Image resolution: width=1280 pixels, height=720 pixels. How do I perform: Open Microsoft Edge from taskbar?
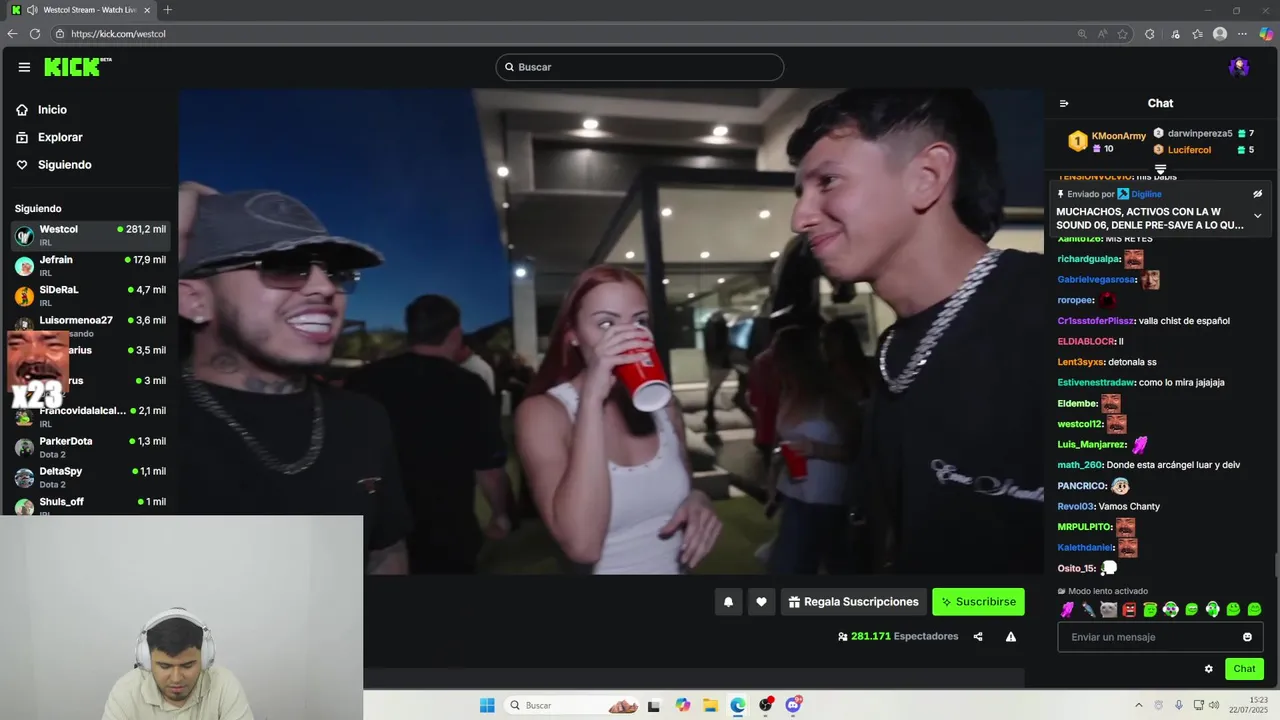738,705
